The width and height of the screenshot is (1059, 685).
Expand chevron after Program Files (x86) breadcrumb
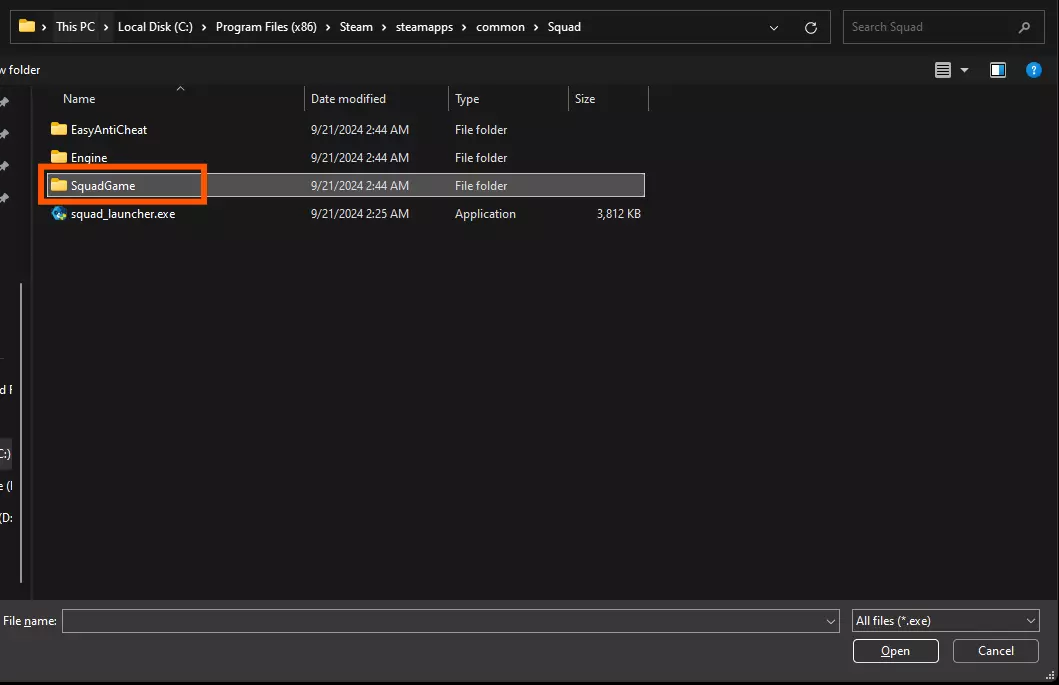coord(328,27)
